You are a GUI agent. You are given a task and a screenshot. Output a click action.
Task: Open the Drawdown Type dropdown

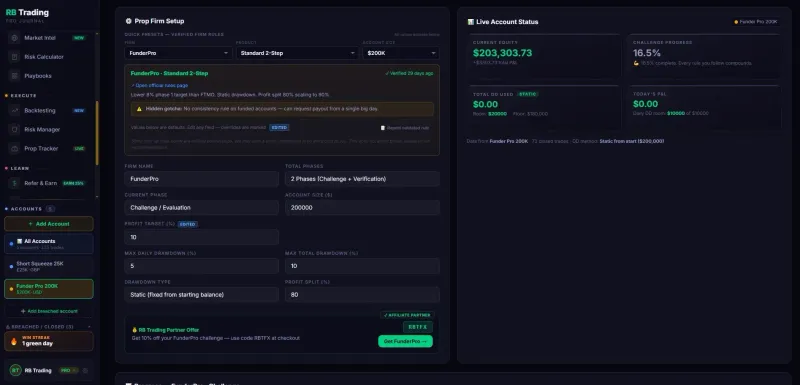point(202,295)
